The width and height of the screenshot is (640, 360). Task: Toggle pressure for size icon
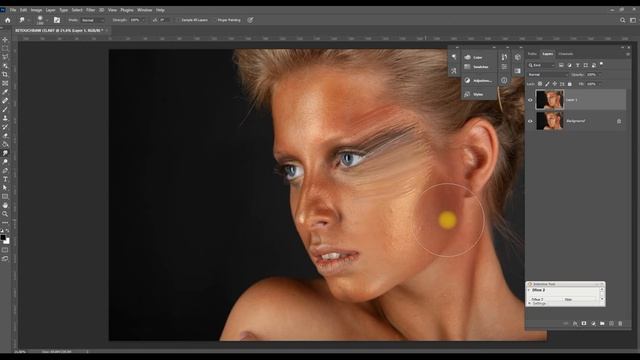point(250,20)
